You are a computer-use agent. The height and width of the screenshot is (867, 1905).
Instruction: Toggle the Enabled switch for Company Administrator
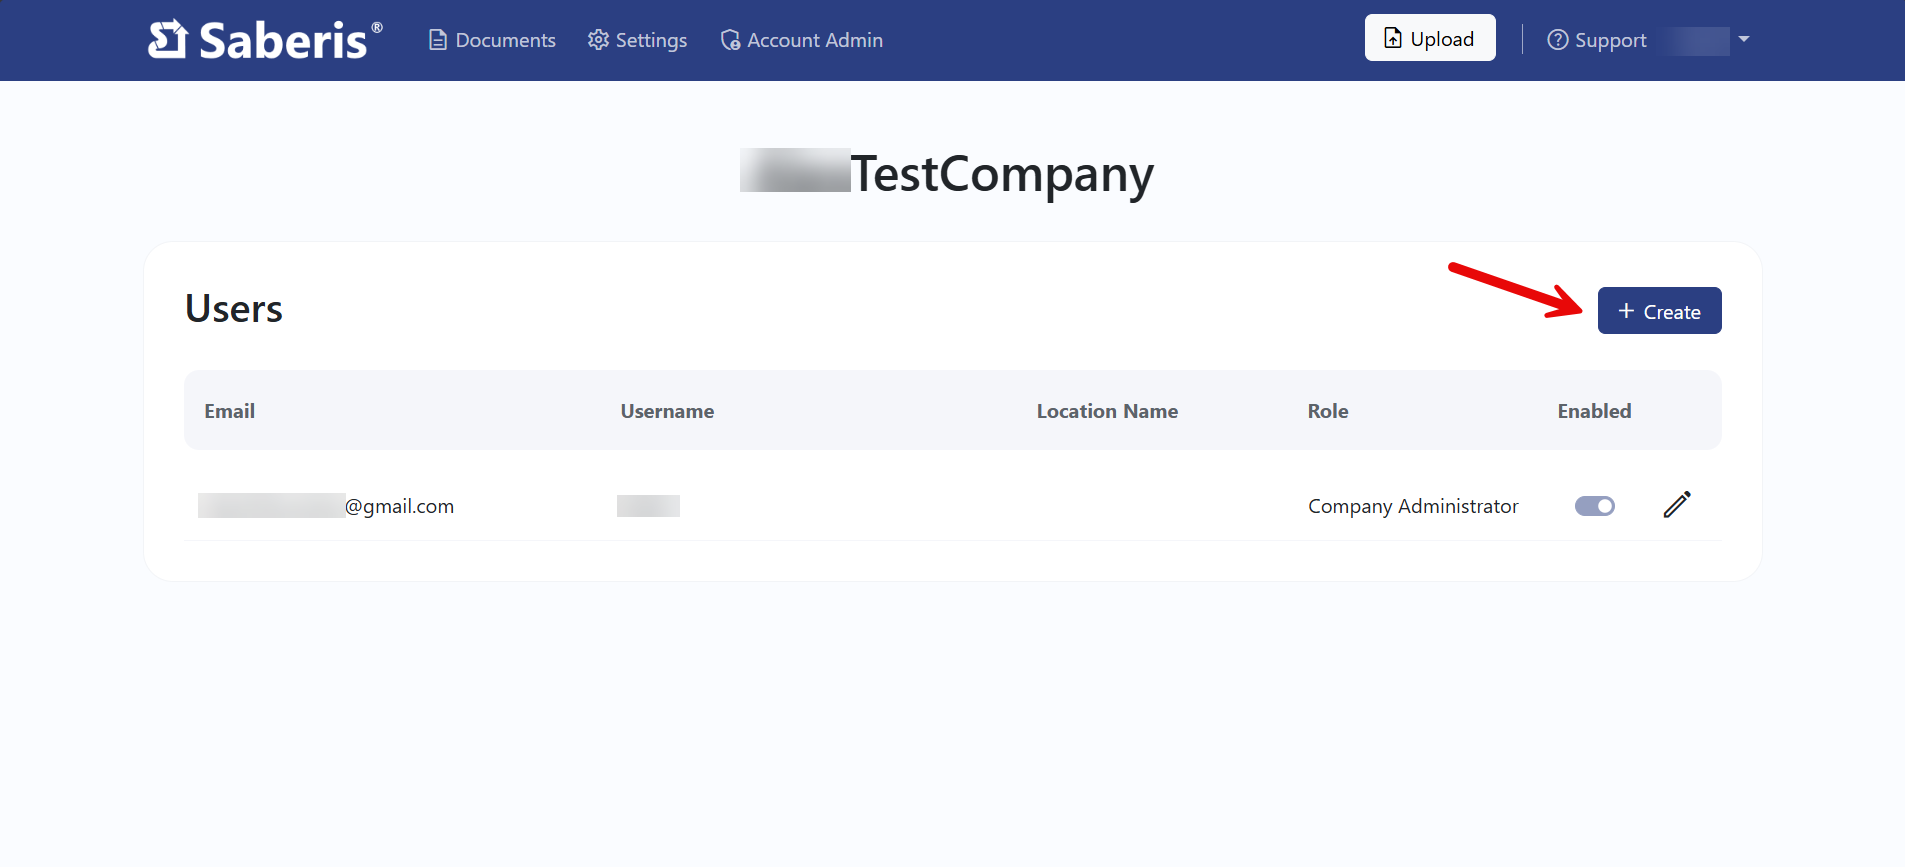click(x=1594, y=506)
